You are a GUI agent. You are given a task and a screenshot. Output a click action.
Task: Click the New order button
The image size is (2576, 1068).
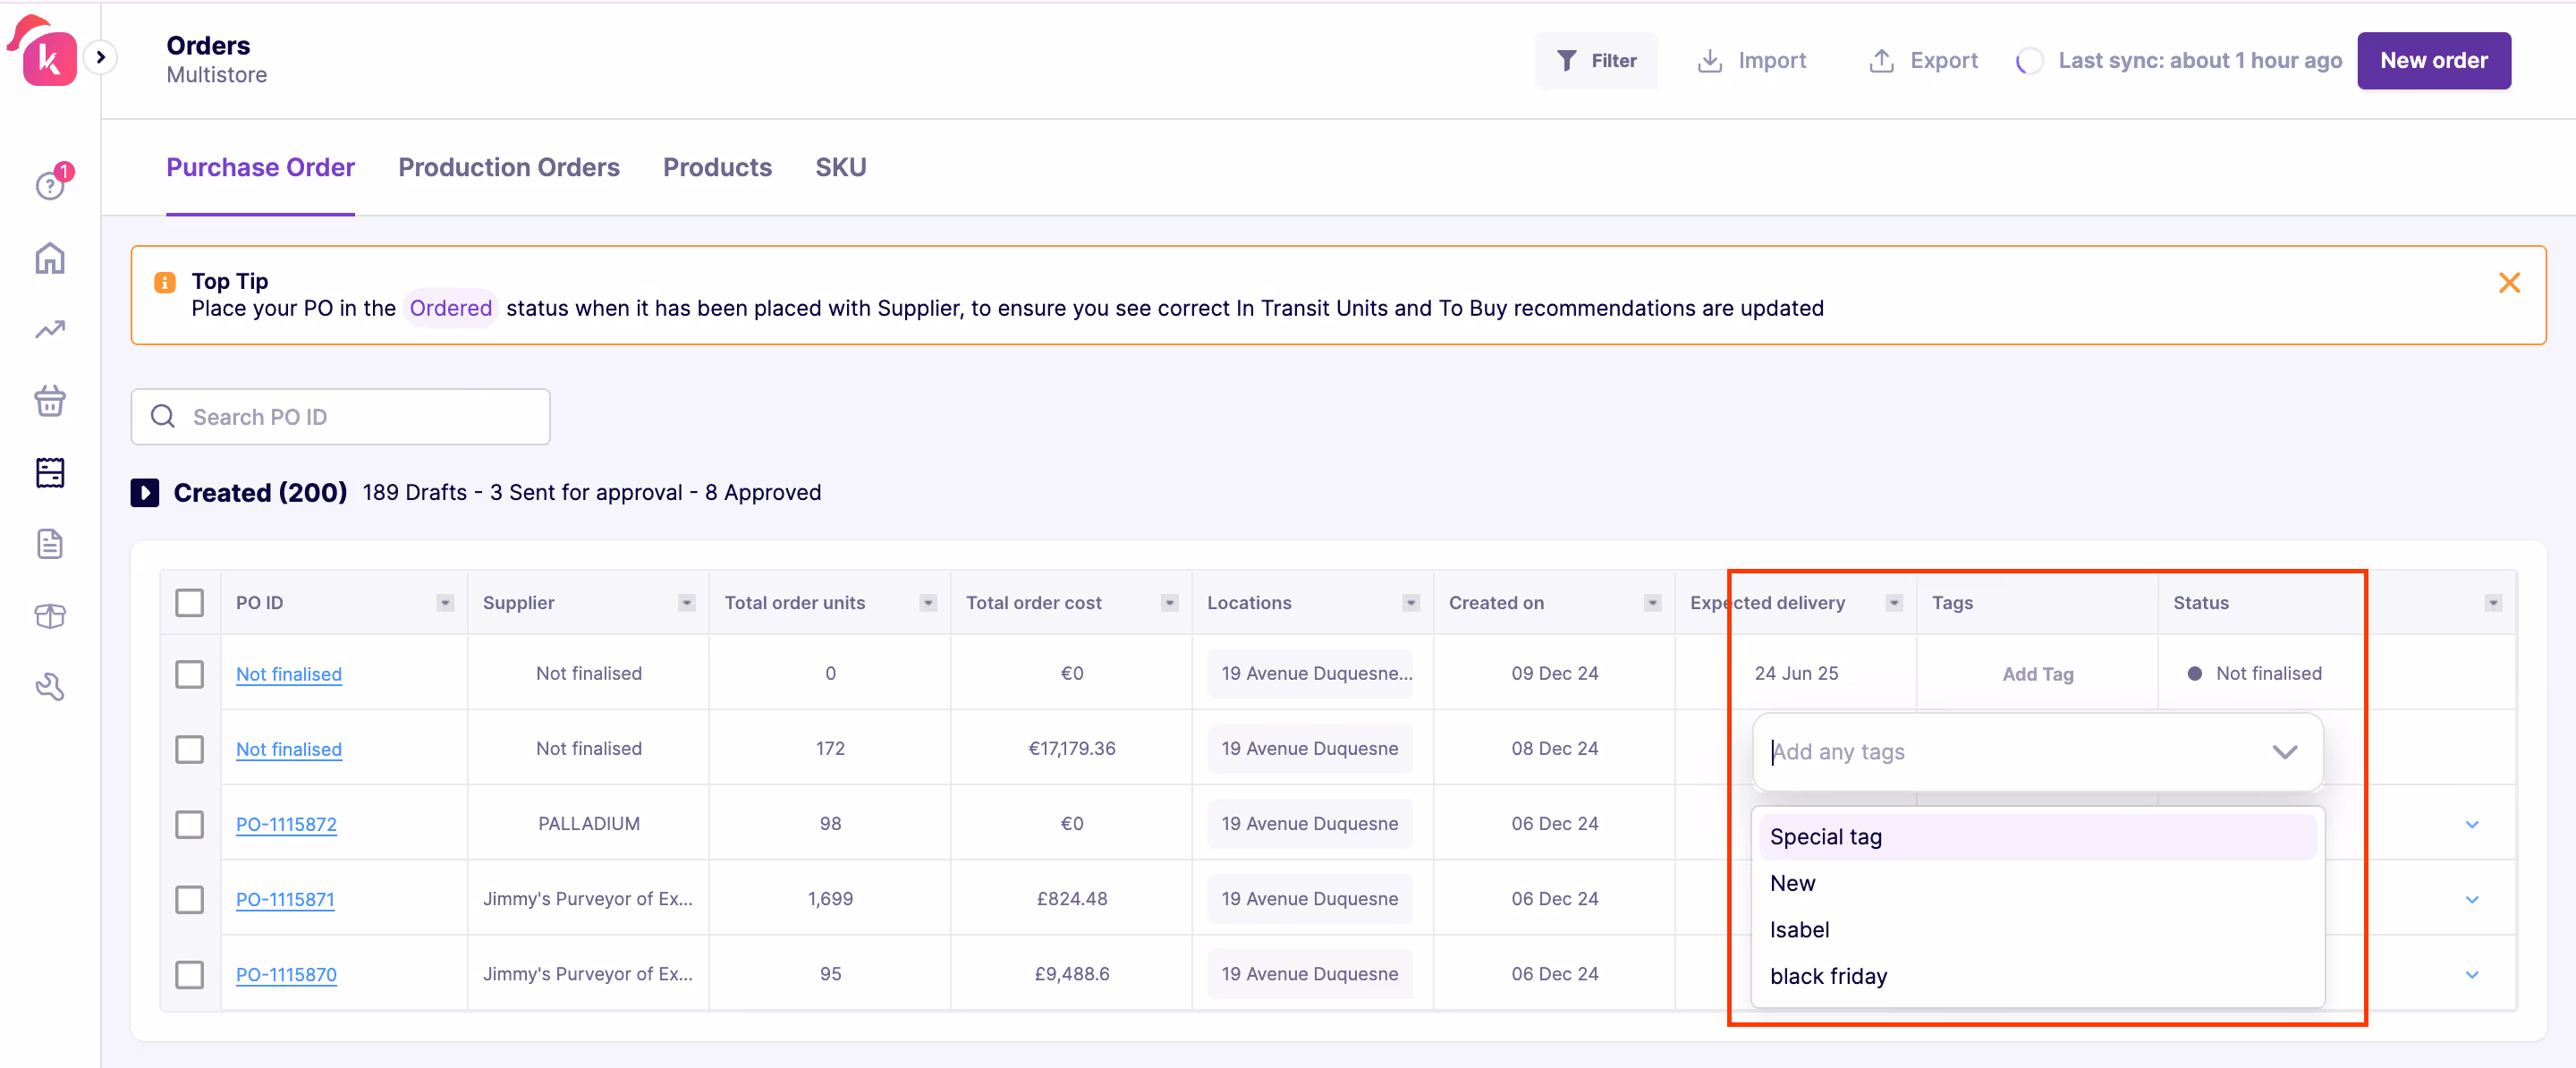pyautogui.click(x=2433, y=60)
